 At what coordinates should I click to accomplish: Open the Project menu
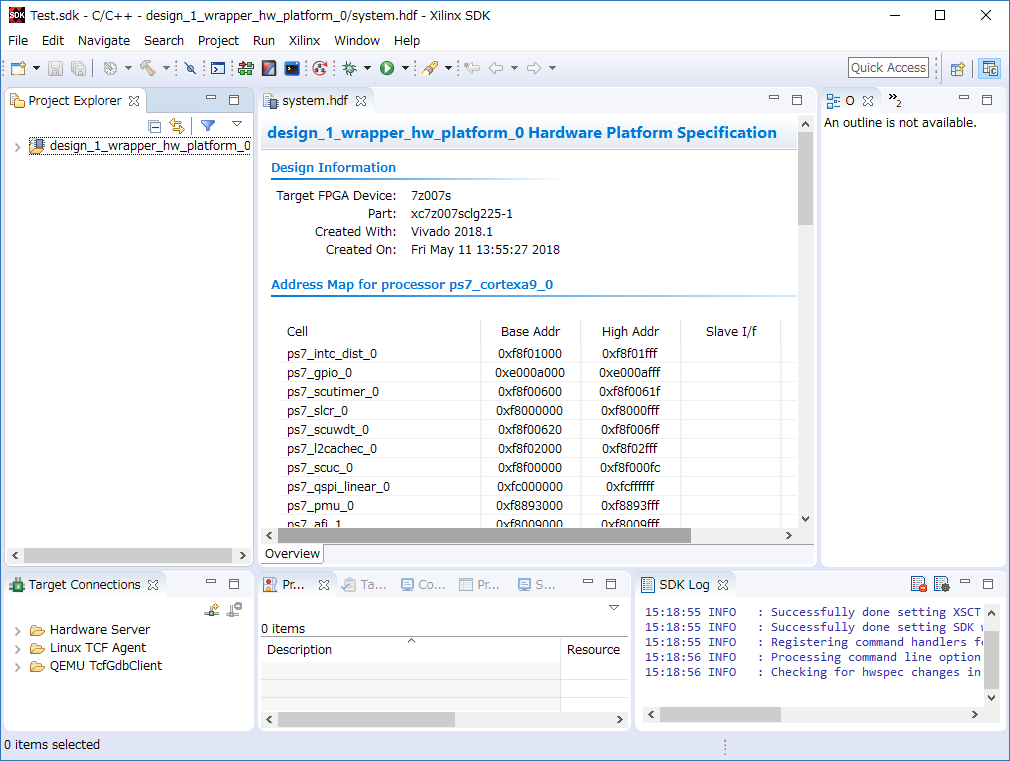pos(218,41)
